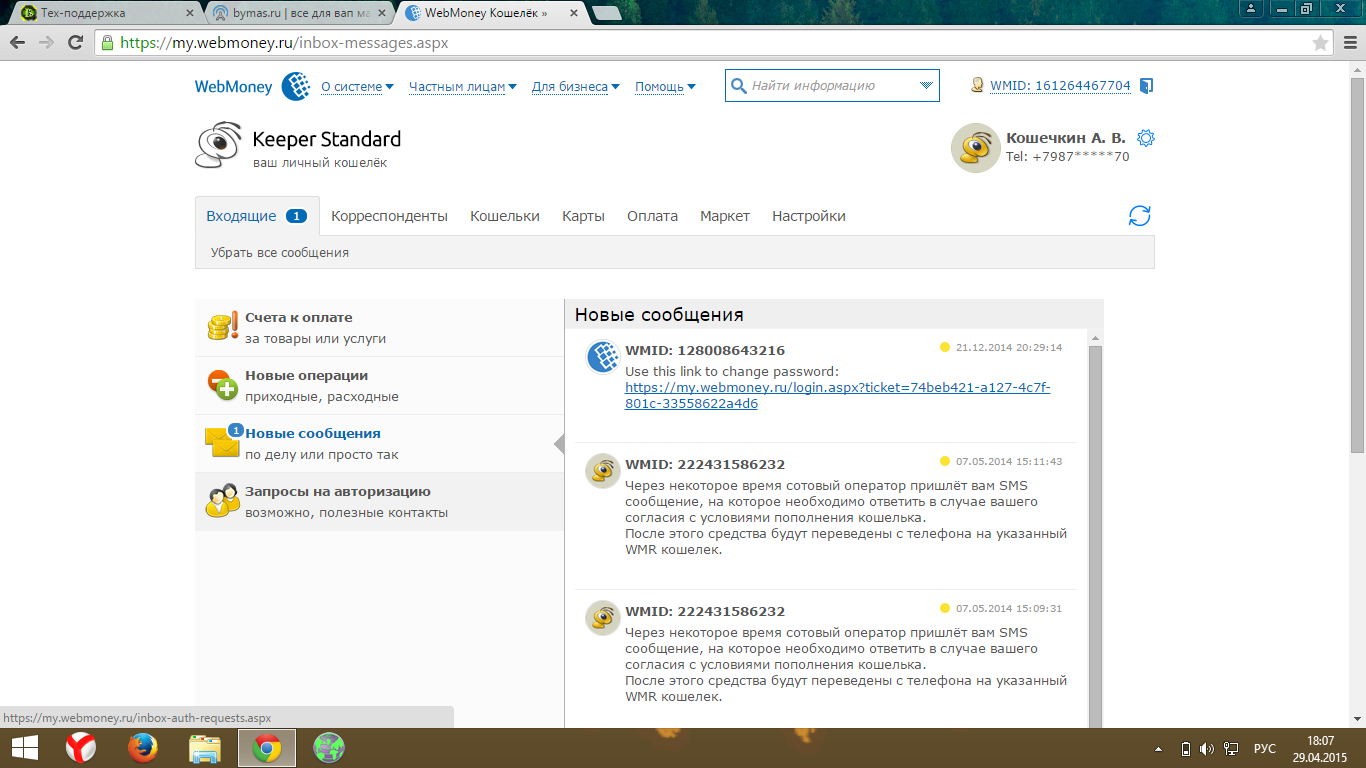Click the WebMoney globe logo in the header

(x=295, y=87)
